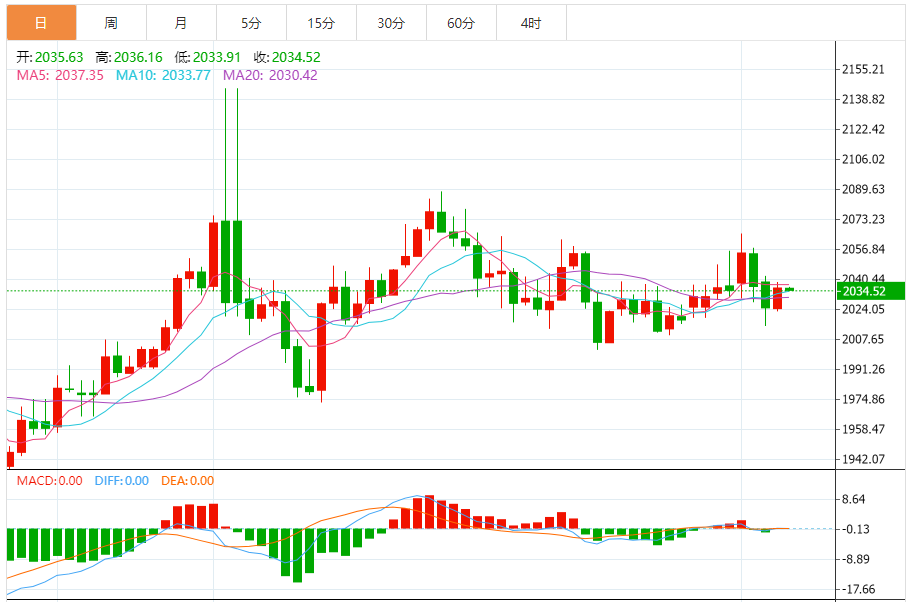Click the opening price 开: 2035.63
Screen dimensions: 914x602
(x=50, y=57)
